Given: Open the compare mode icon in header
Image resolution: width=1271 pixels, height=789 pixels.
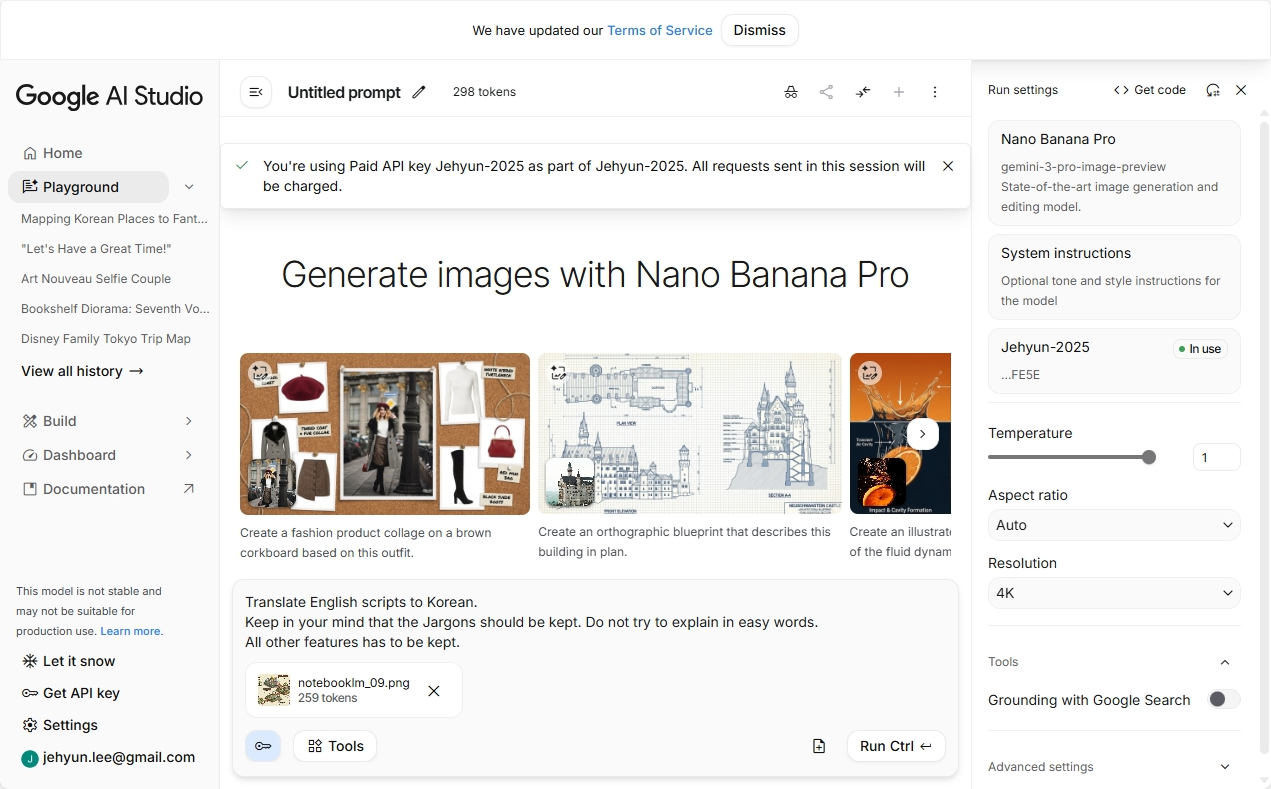Looking at the screenshot, I should 863,92.
